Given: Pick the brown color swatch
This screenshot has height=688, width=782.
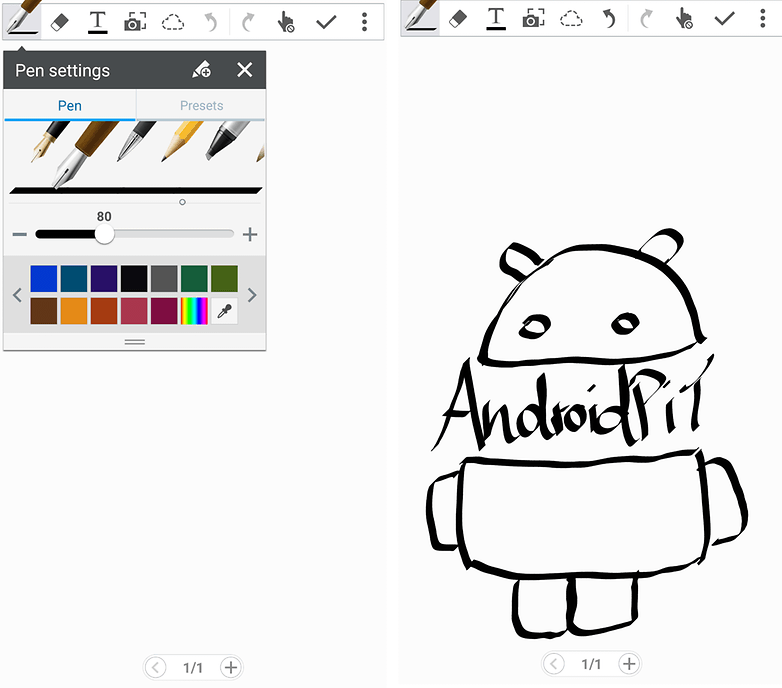Looking at the screenshot, I should [43, 311].
